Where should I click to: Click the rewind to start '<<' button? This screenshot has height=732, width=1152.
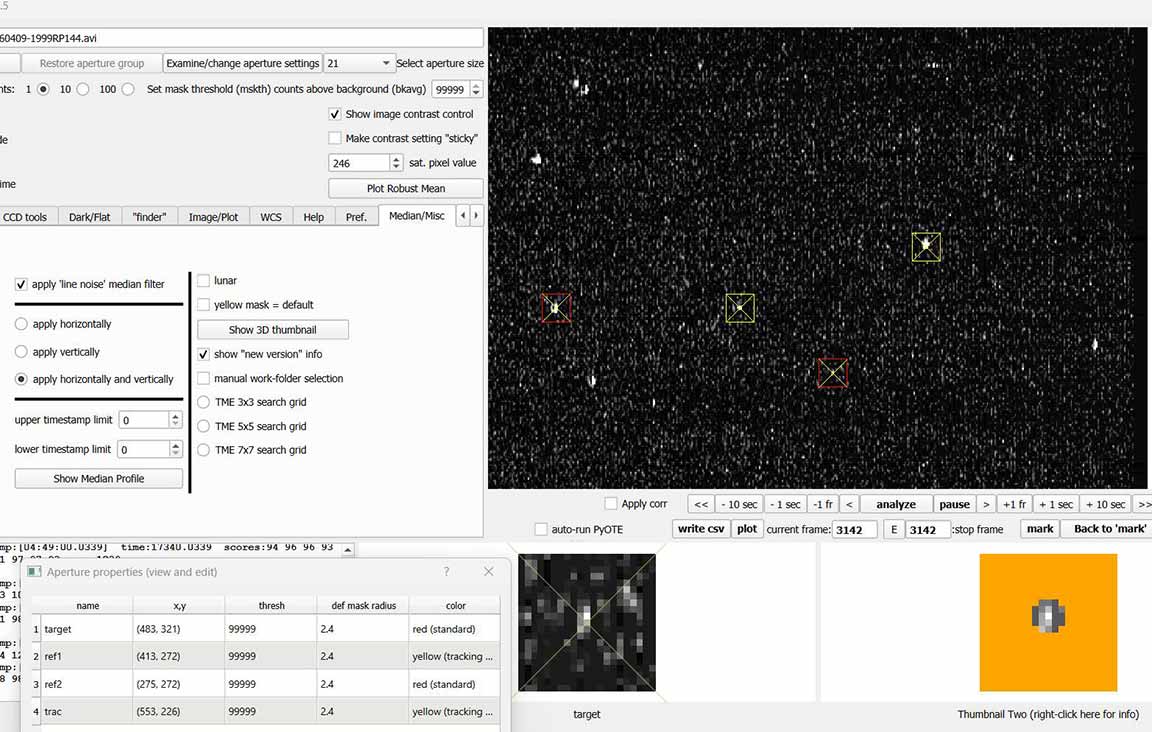tap(702, 504)
